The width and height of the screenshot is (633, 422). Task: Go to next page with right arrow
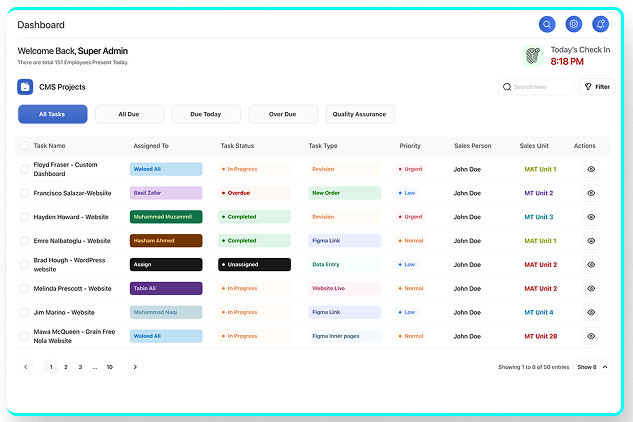134,367
